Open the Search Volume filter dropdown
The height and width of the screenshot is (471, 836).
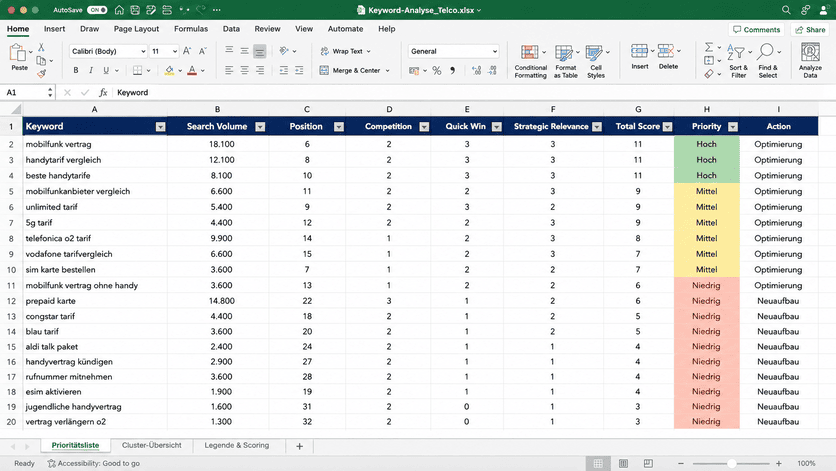click(260, 127)
